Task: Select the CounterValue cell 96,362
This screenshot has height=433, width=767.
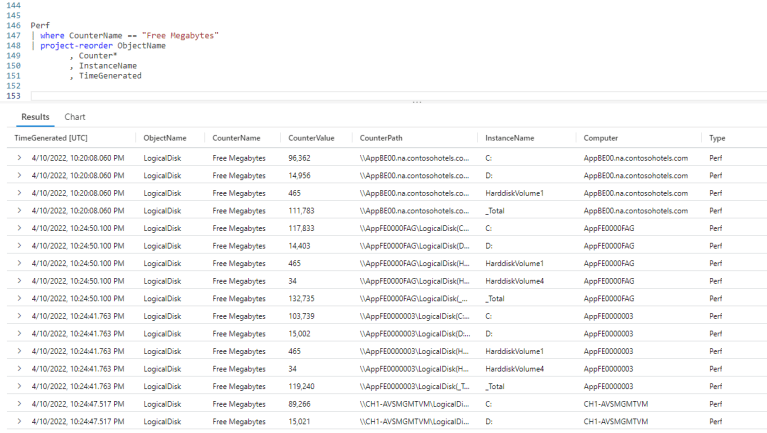Action: (299, 158)
